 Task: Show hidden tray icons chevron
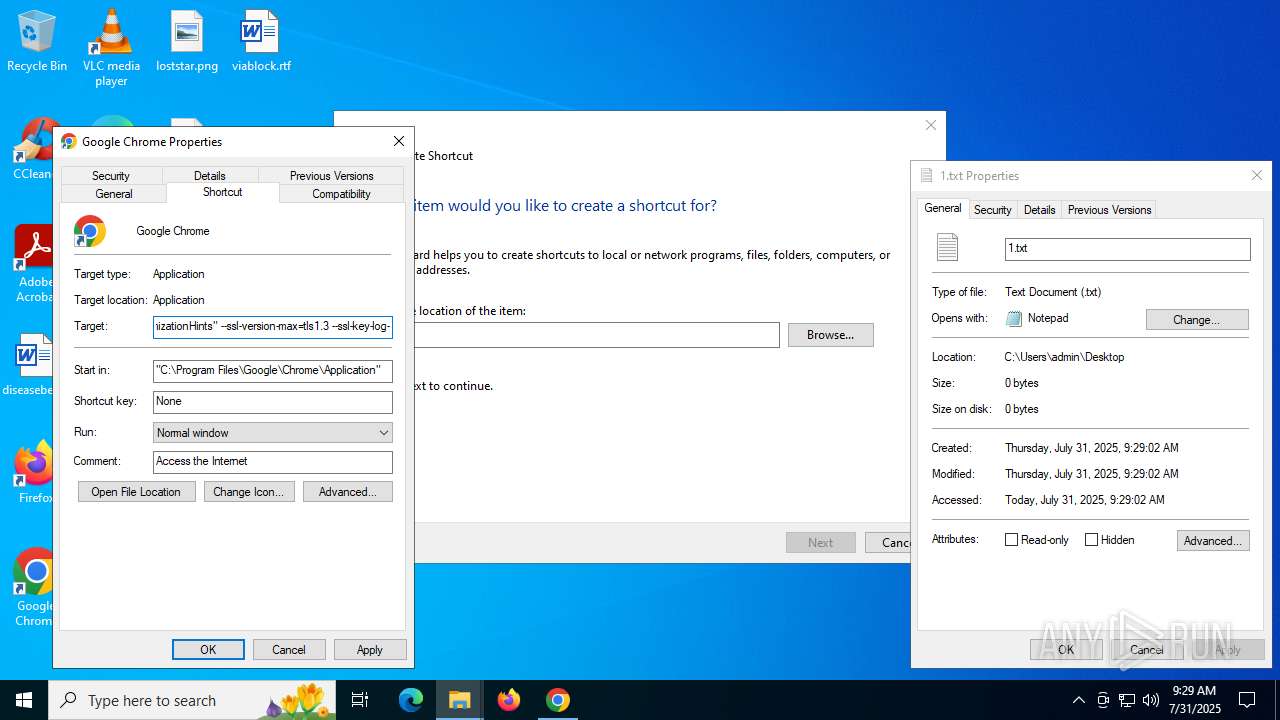1078,700
